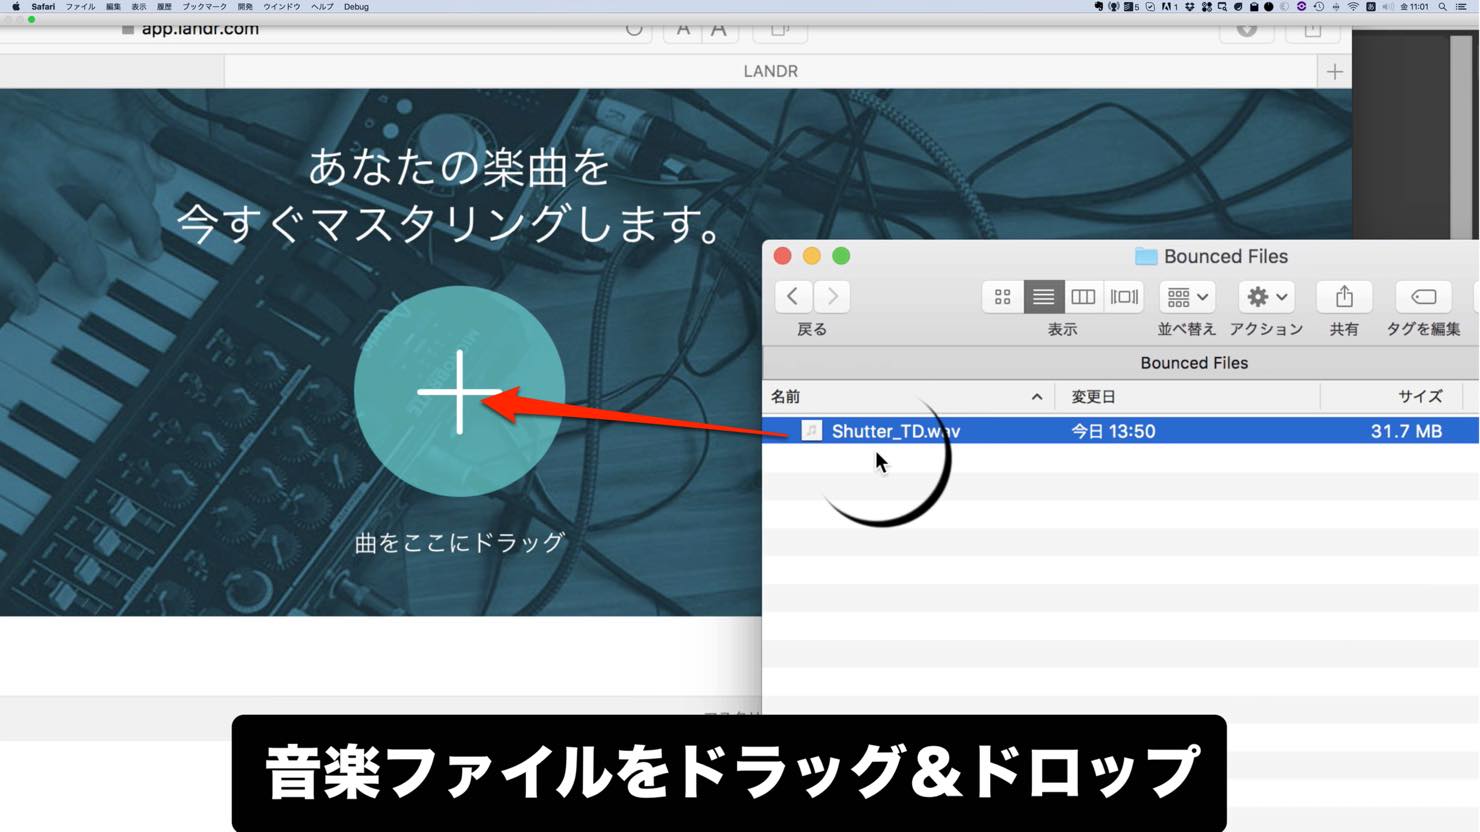
Task: Switch Finder to list view
Action: coord(1043,296)
